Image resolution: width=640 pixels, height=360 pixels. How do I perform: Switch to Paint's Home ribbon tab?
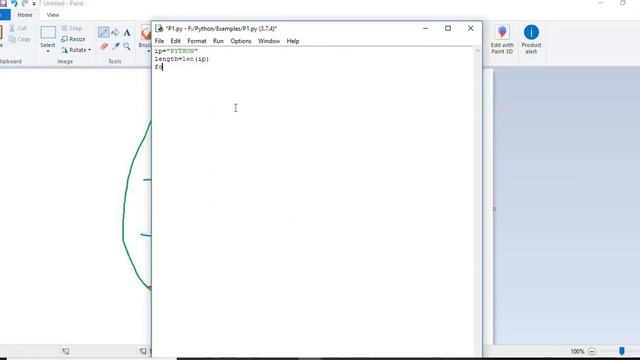25,15
